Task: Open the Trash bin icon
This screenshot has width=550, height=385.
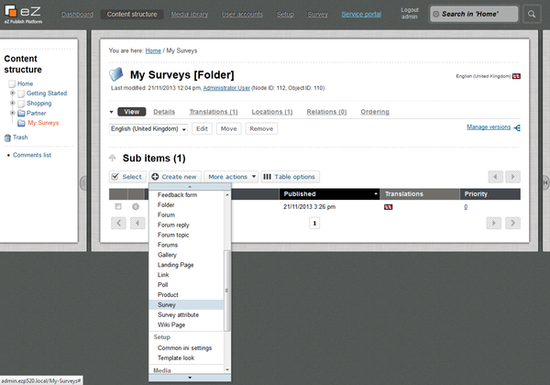Action: (x=7, y=137)
